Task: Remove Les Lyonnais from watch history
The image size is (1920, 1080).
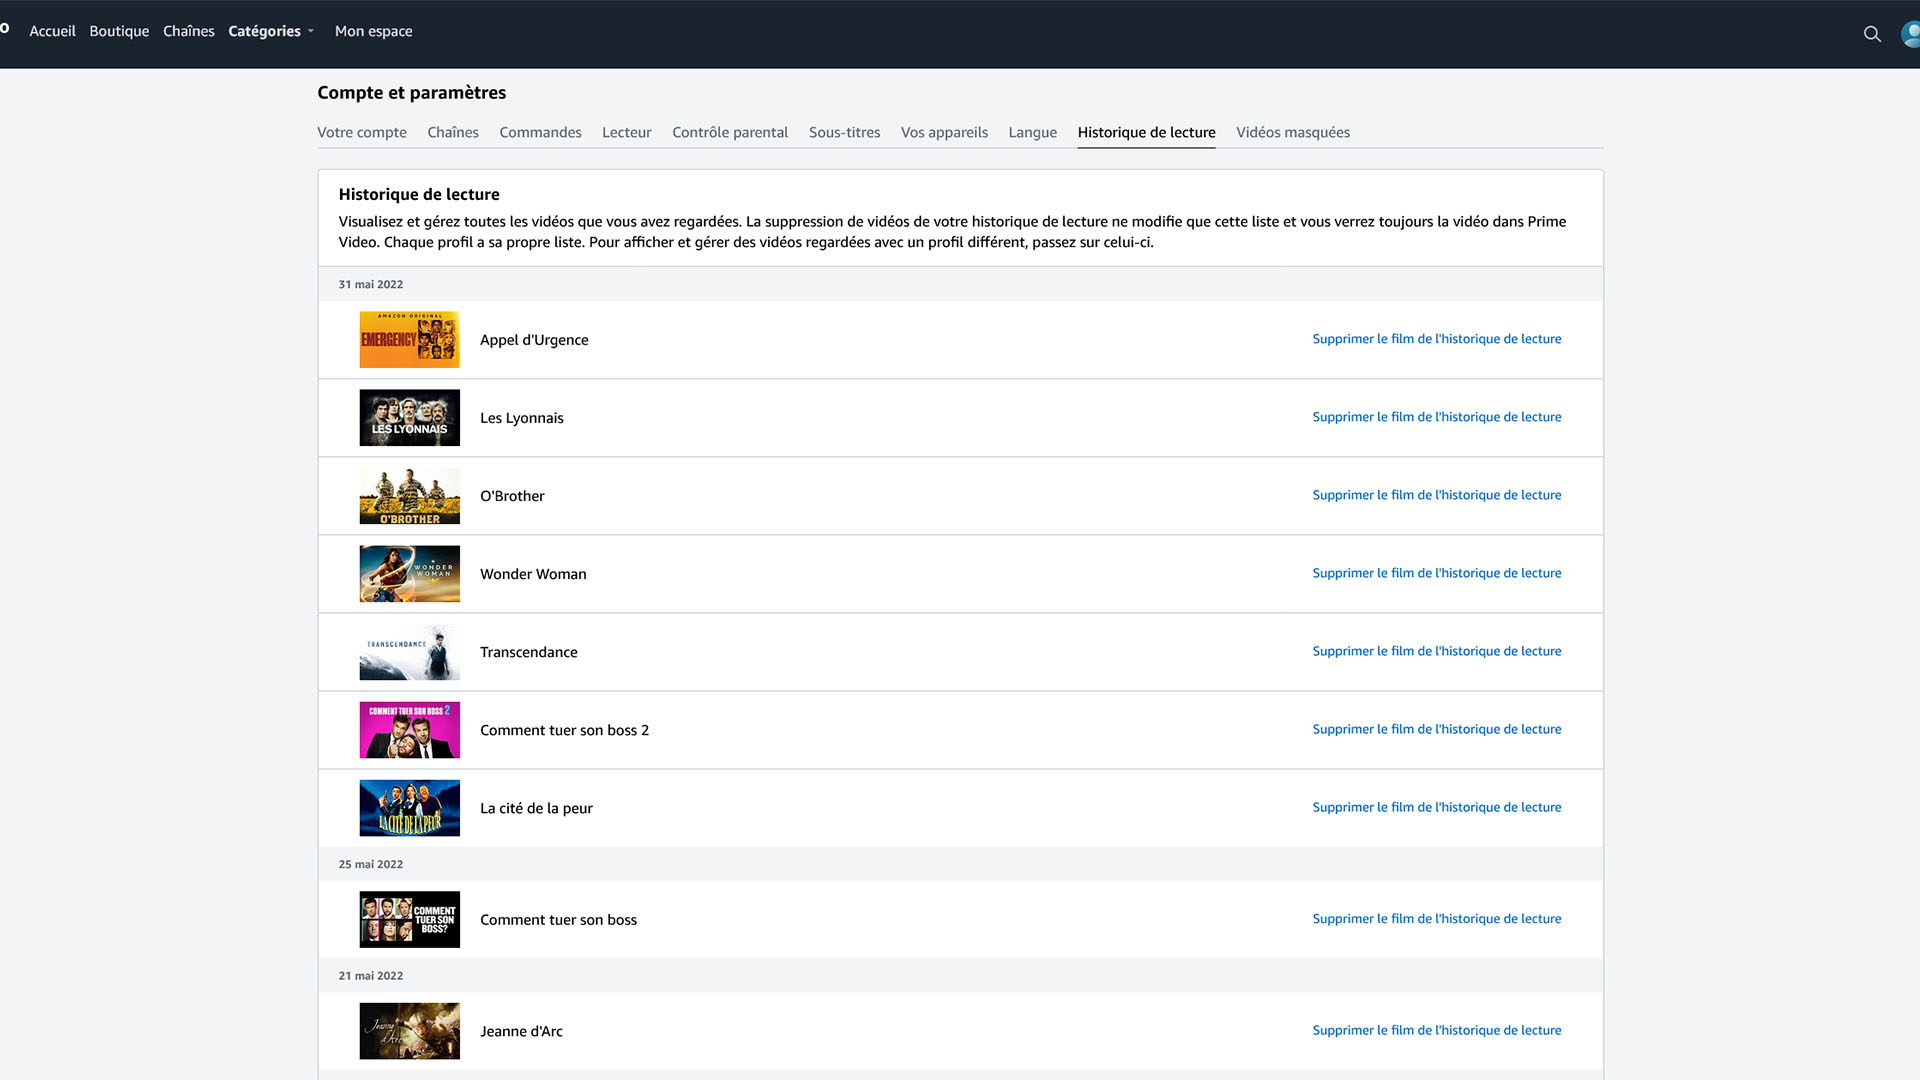Action: tap(1437, 417)
